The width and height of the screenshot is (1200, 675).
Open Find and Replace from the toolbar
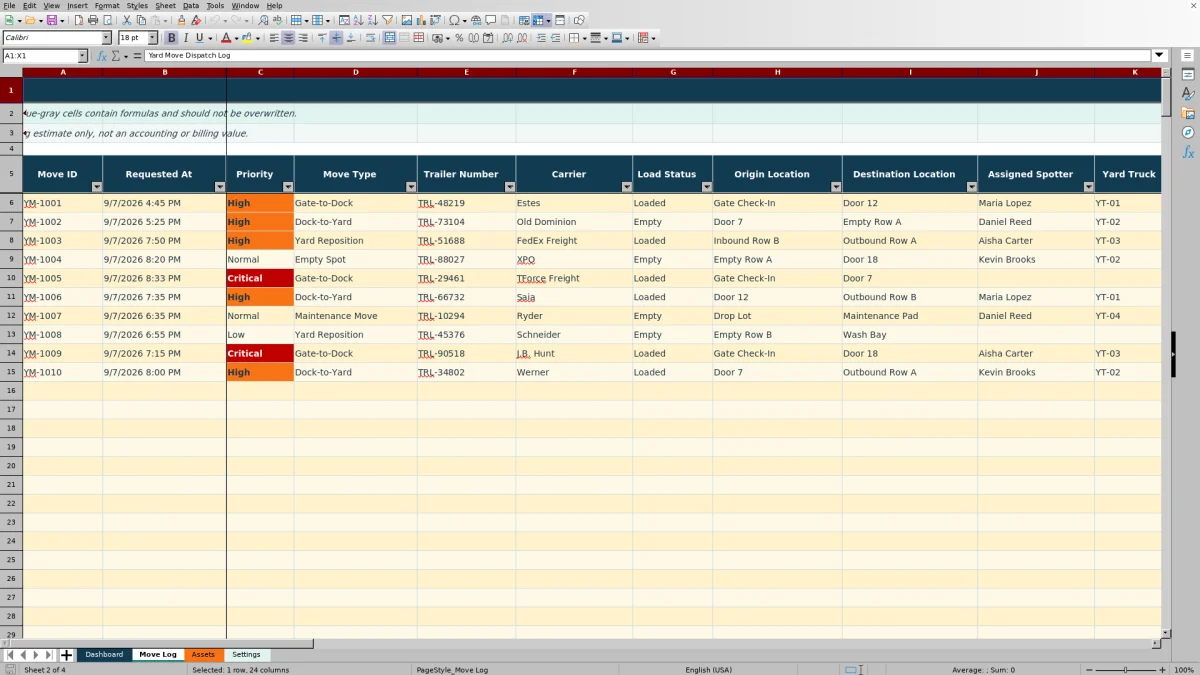pos(262,20)
